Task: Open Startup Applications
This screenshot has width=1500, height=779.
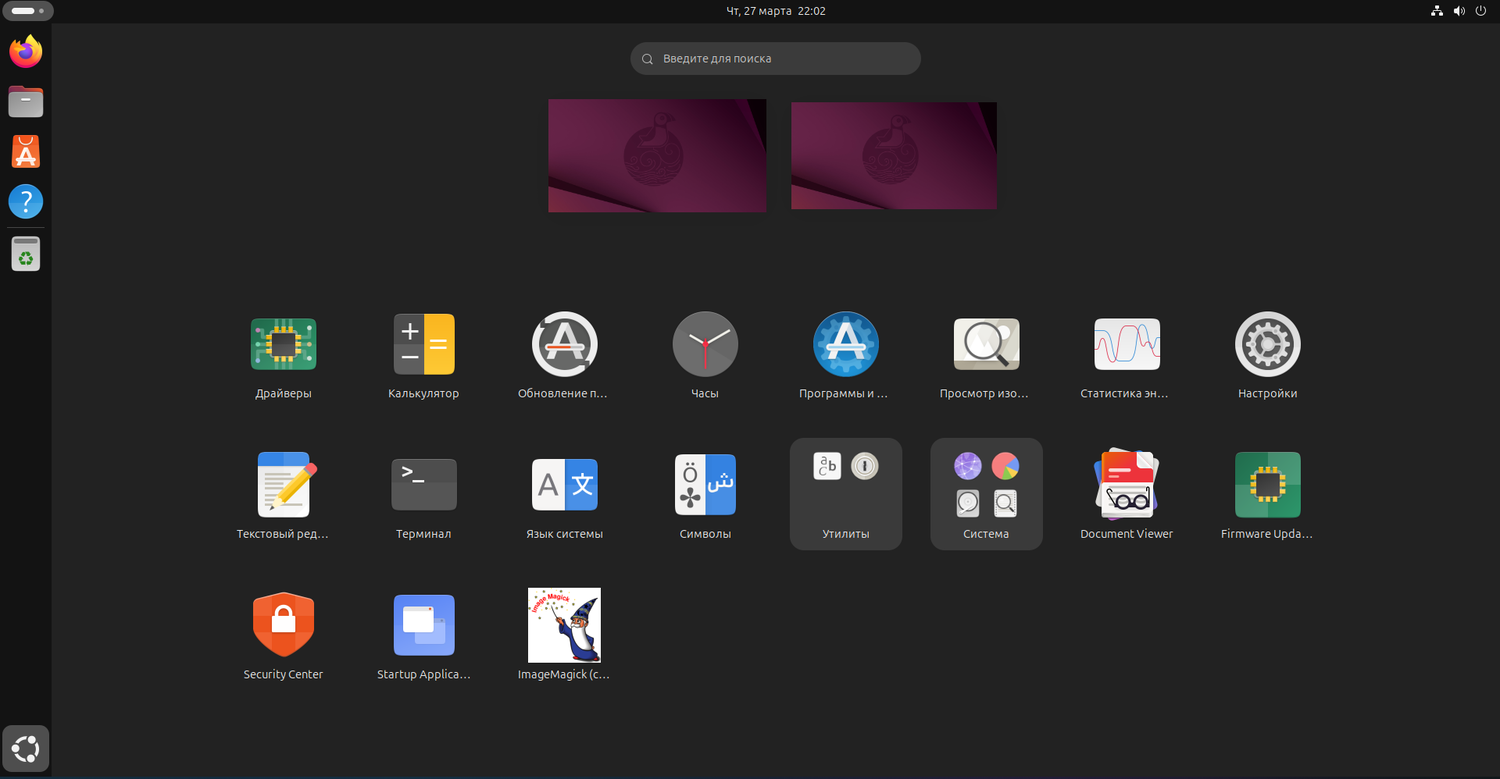Action: tap(424, 625)
